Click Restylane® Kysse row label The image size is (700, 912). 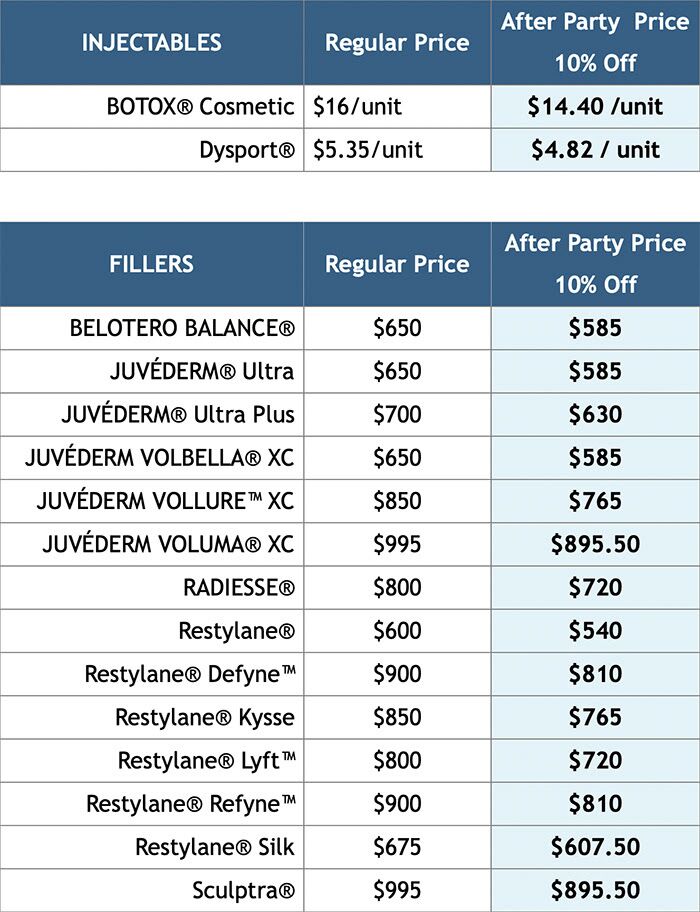coord(205,717)
